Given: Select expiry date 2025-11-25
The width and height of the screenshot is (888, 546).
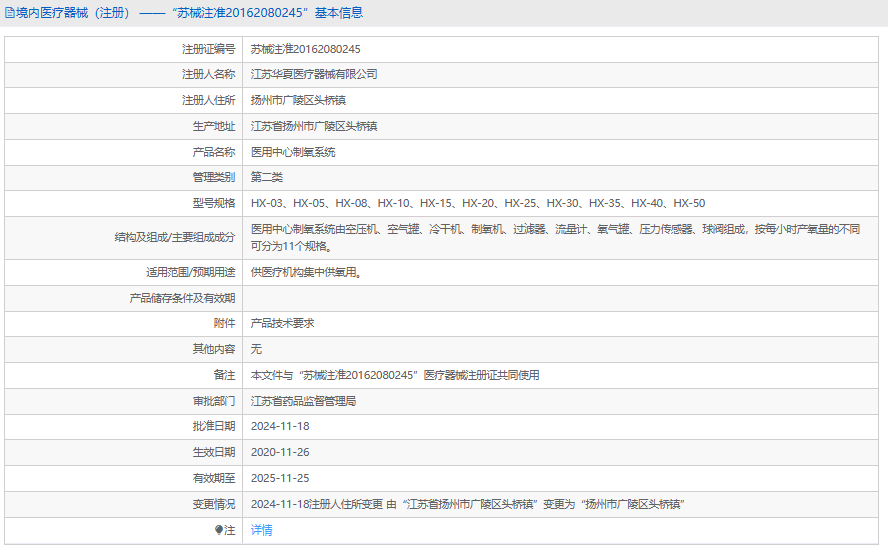Looking at the screenshot, I should click(280, 479).
